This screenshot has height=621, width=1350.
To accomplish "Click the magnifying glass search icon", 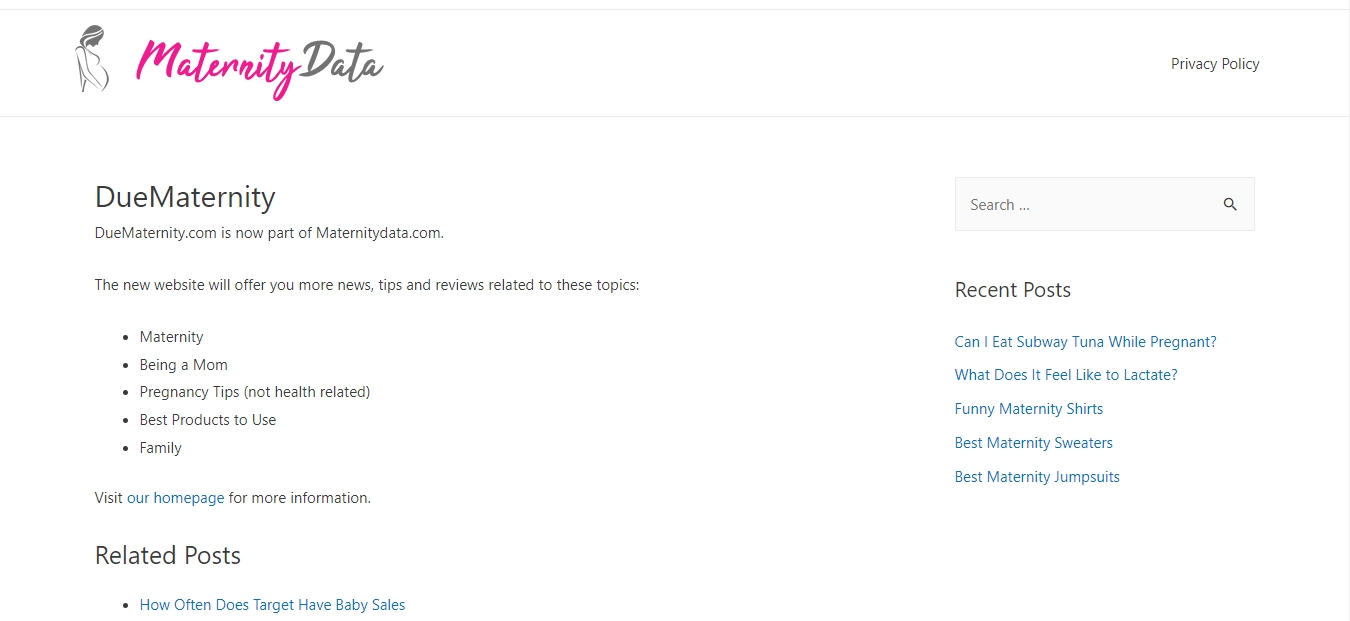I will tap(1230, 205).
